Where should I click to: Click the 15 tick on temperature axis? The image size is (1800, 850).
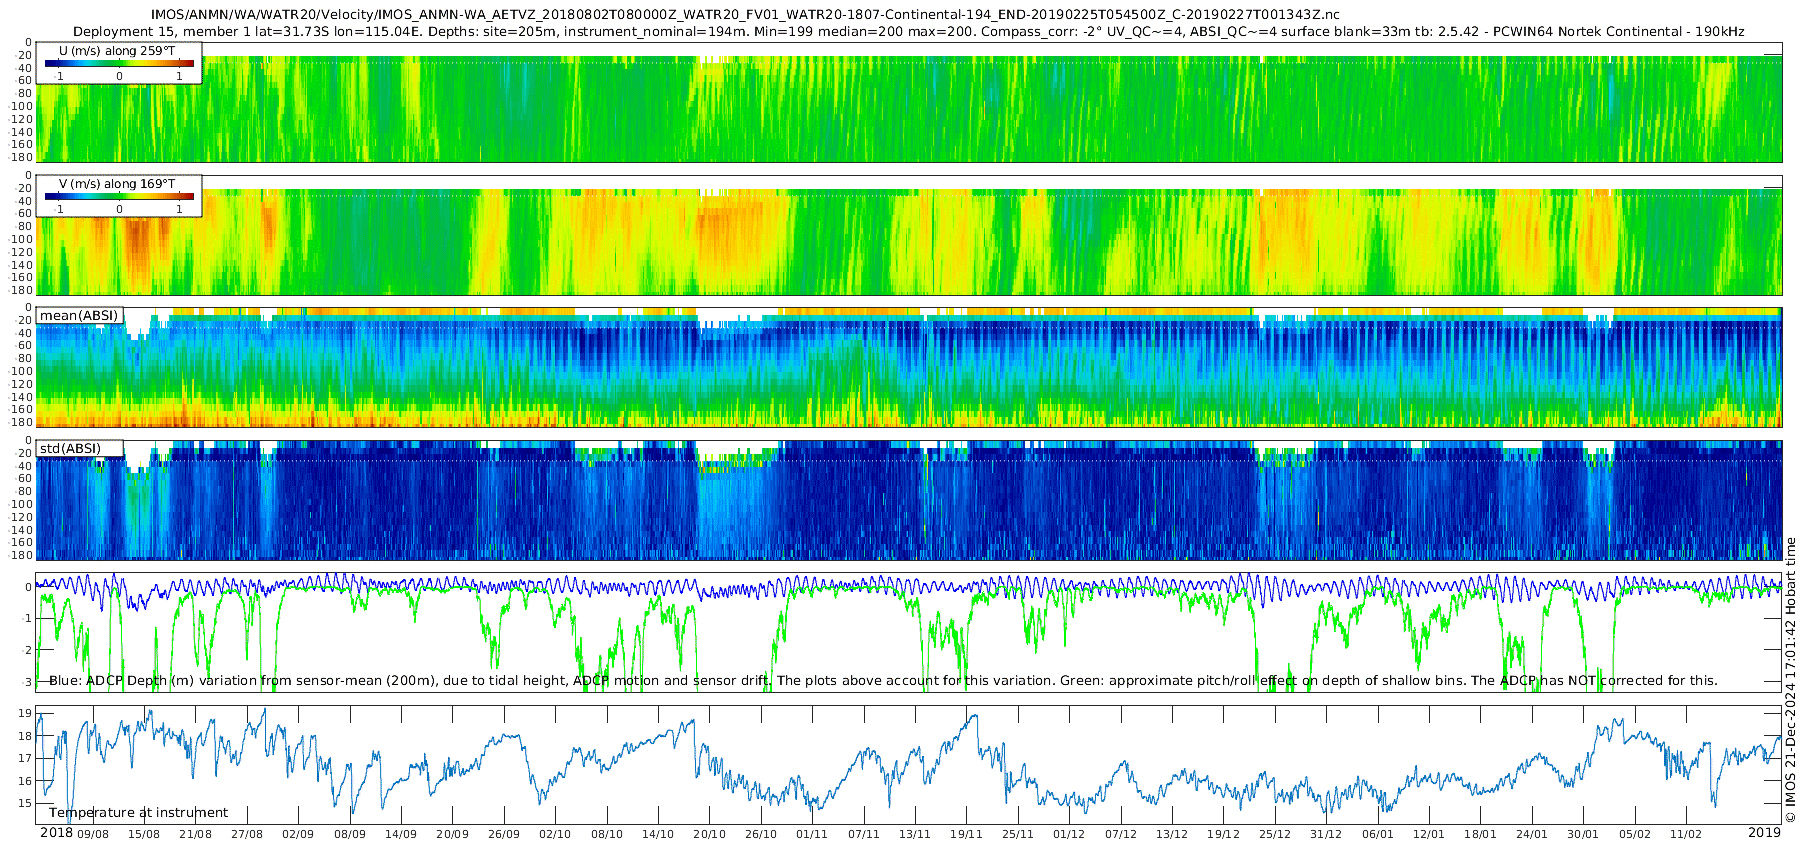tap(26, 803)
